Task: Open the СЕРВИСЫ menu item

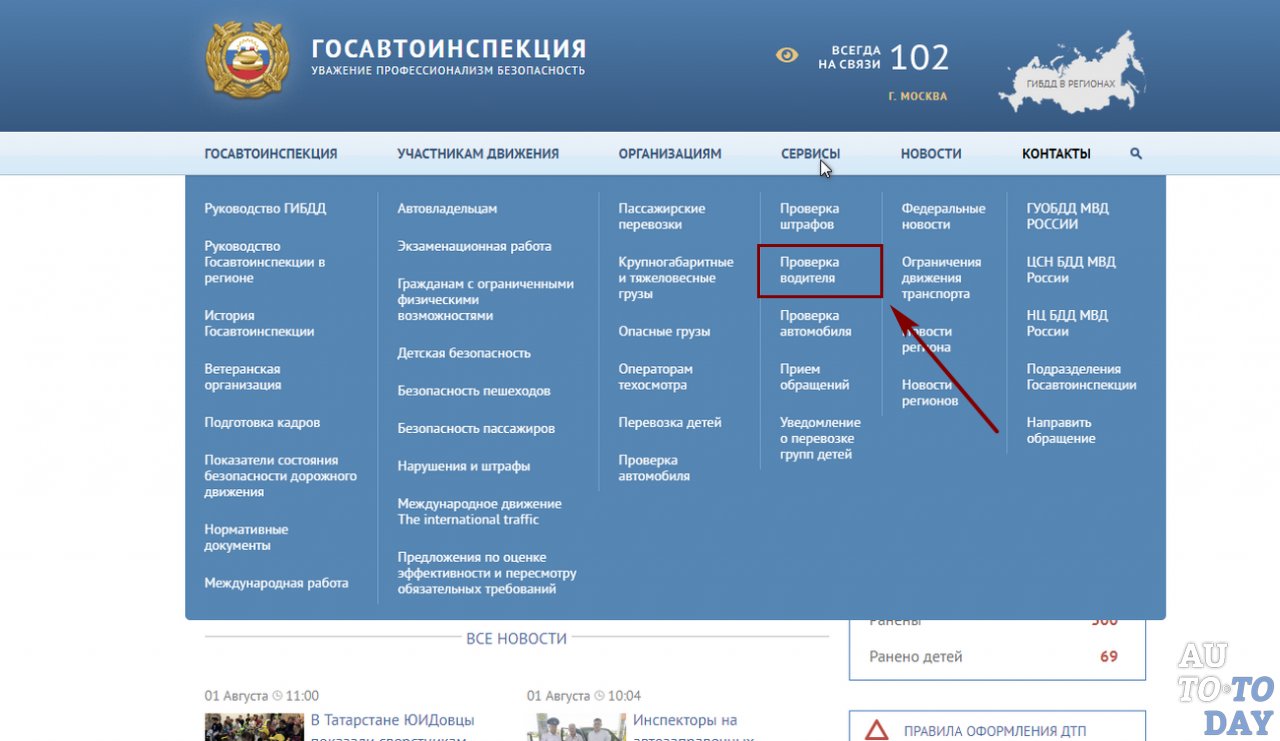Action: (810, 154)
